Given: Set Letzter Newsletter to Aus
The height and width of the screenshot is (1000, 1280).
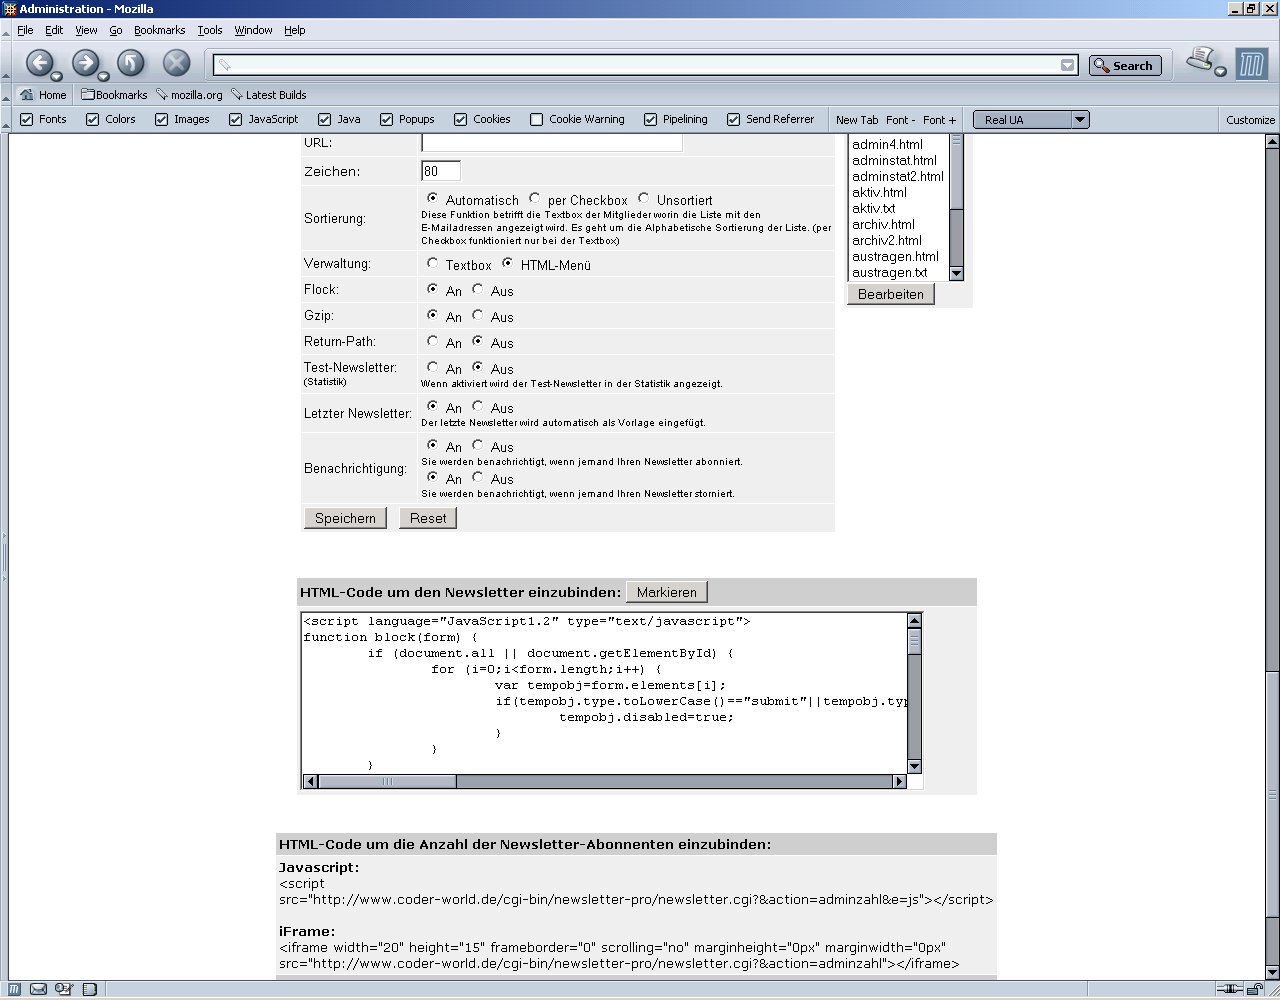Looking at the screenshot, I should click(x=478, y=406).
